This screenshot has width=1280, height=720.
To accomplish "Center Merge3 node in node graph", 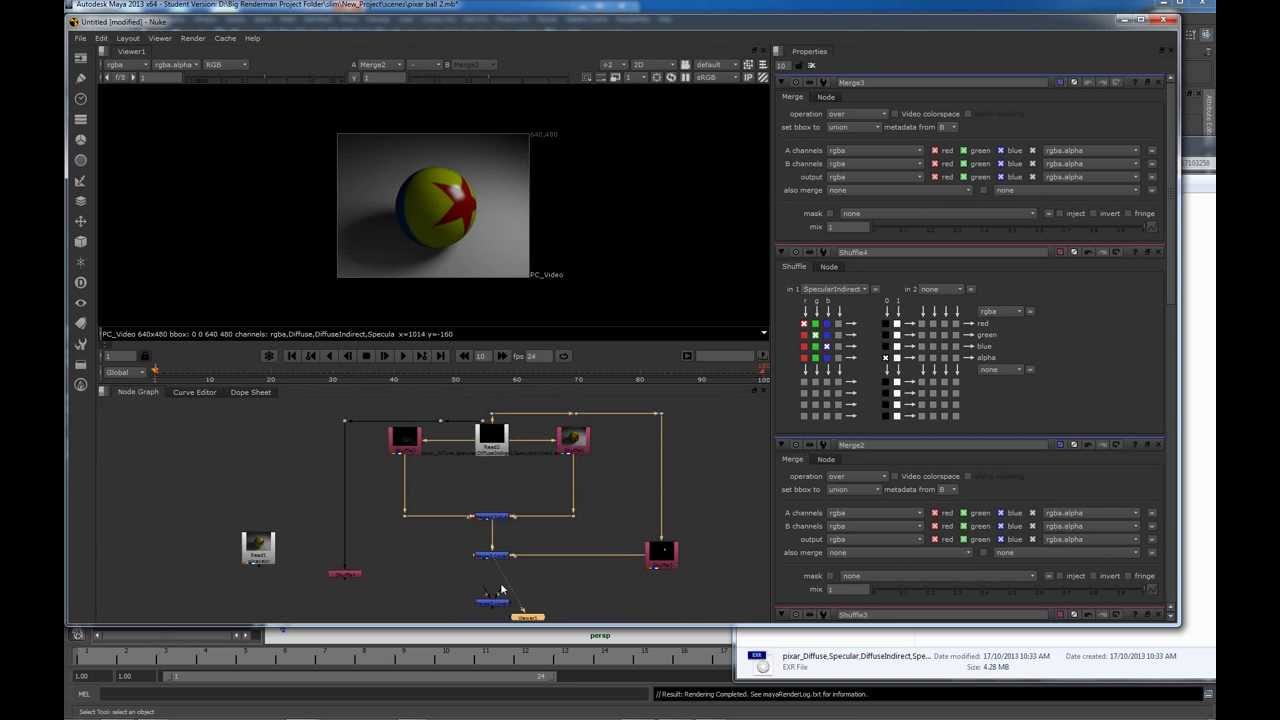I will click(x=795, y=82).
